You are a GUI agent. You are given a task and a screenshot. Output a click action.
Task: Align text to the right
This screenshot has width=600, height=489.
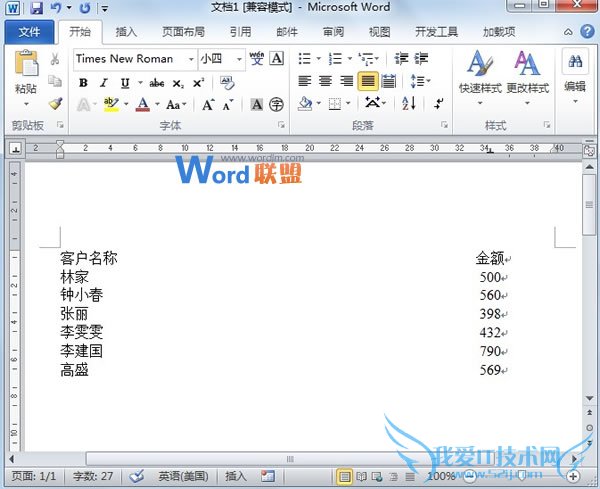346,81
